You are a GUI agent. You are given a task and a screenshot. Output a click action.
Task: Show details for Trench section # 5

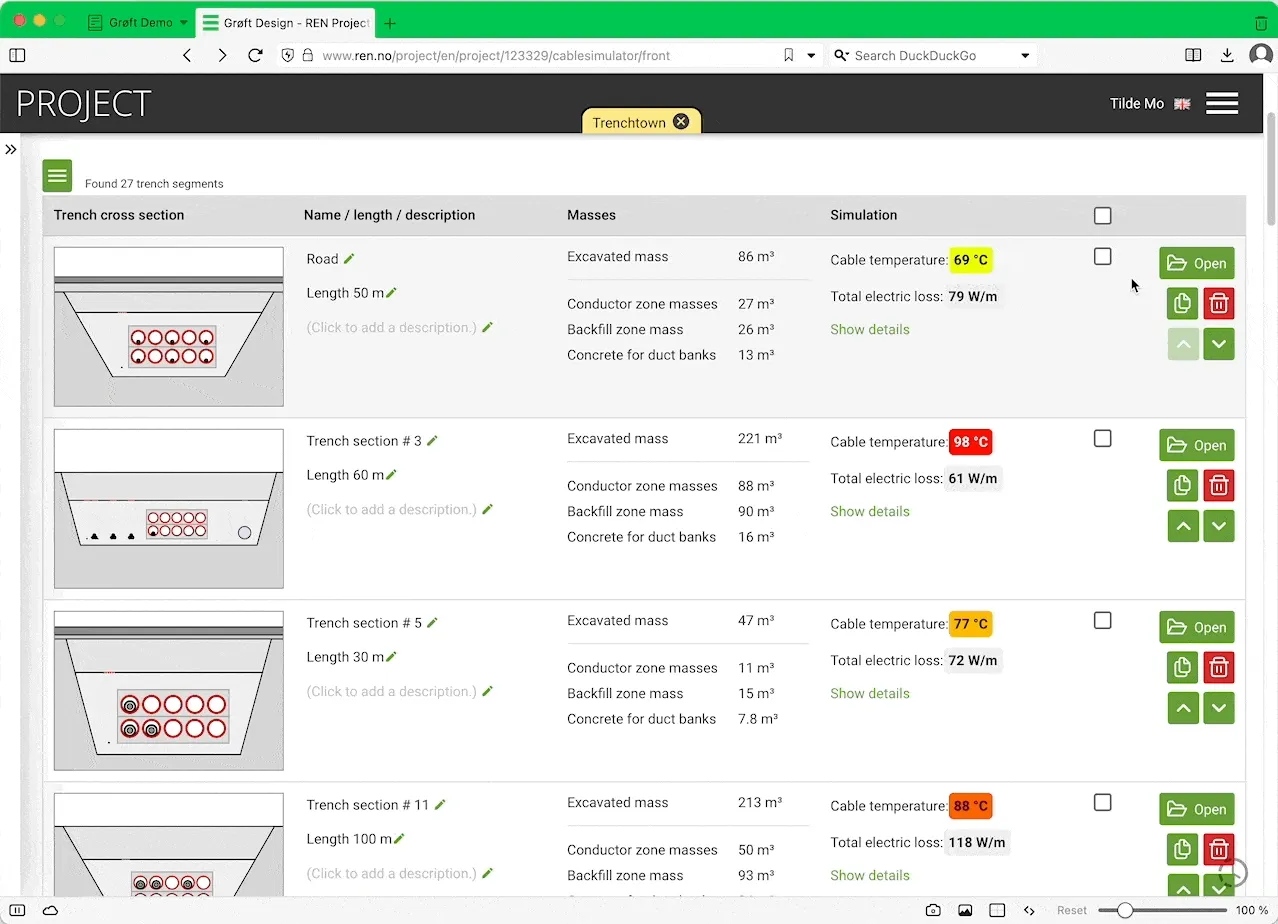869,693
